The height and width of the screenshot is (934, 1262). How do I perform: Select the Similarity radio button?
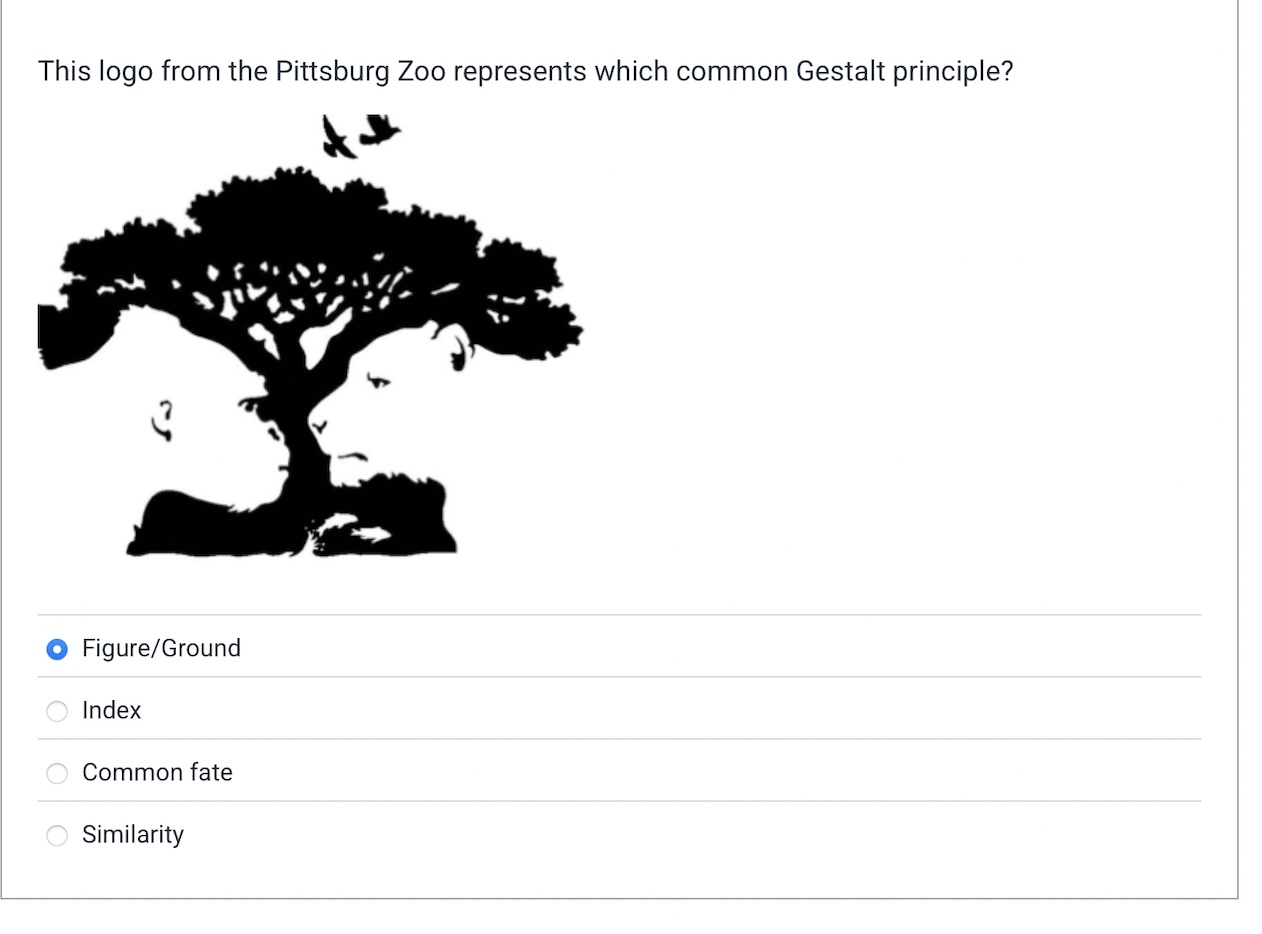[x=57, y=835]
